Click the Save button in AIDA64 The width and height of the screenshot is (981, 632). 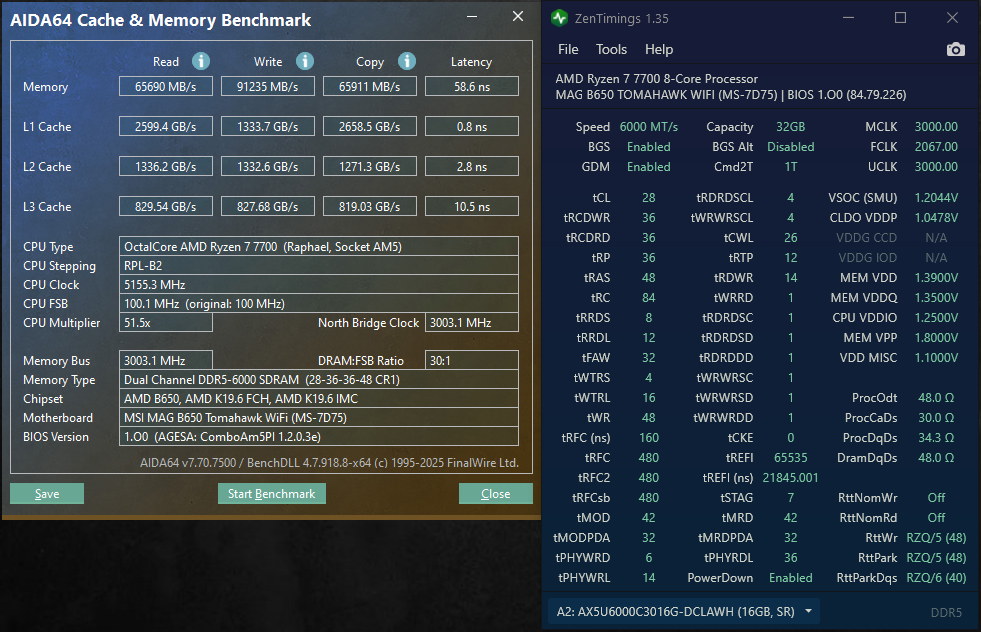click(x=47, y=494)
